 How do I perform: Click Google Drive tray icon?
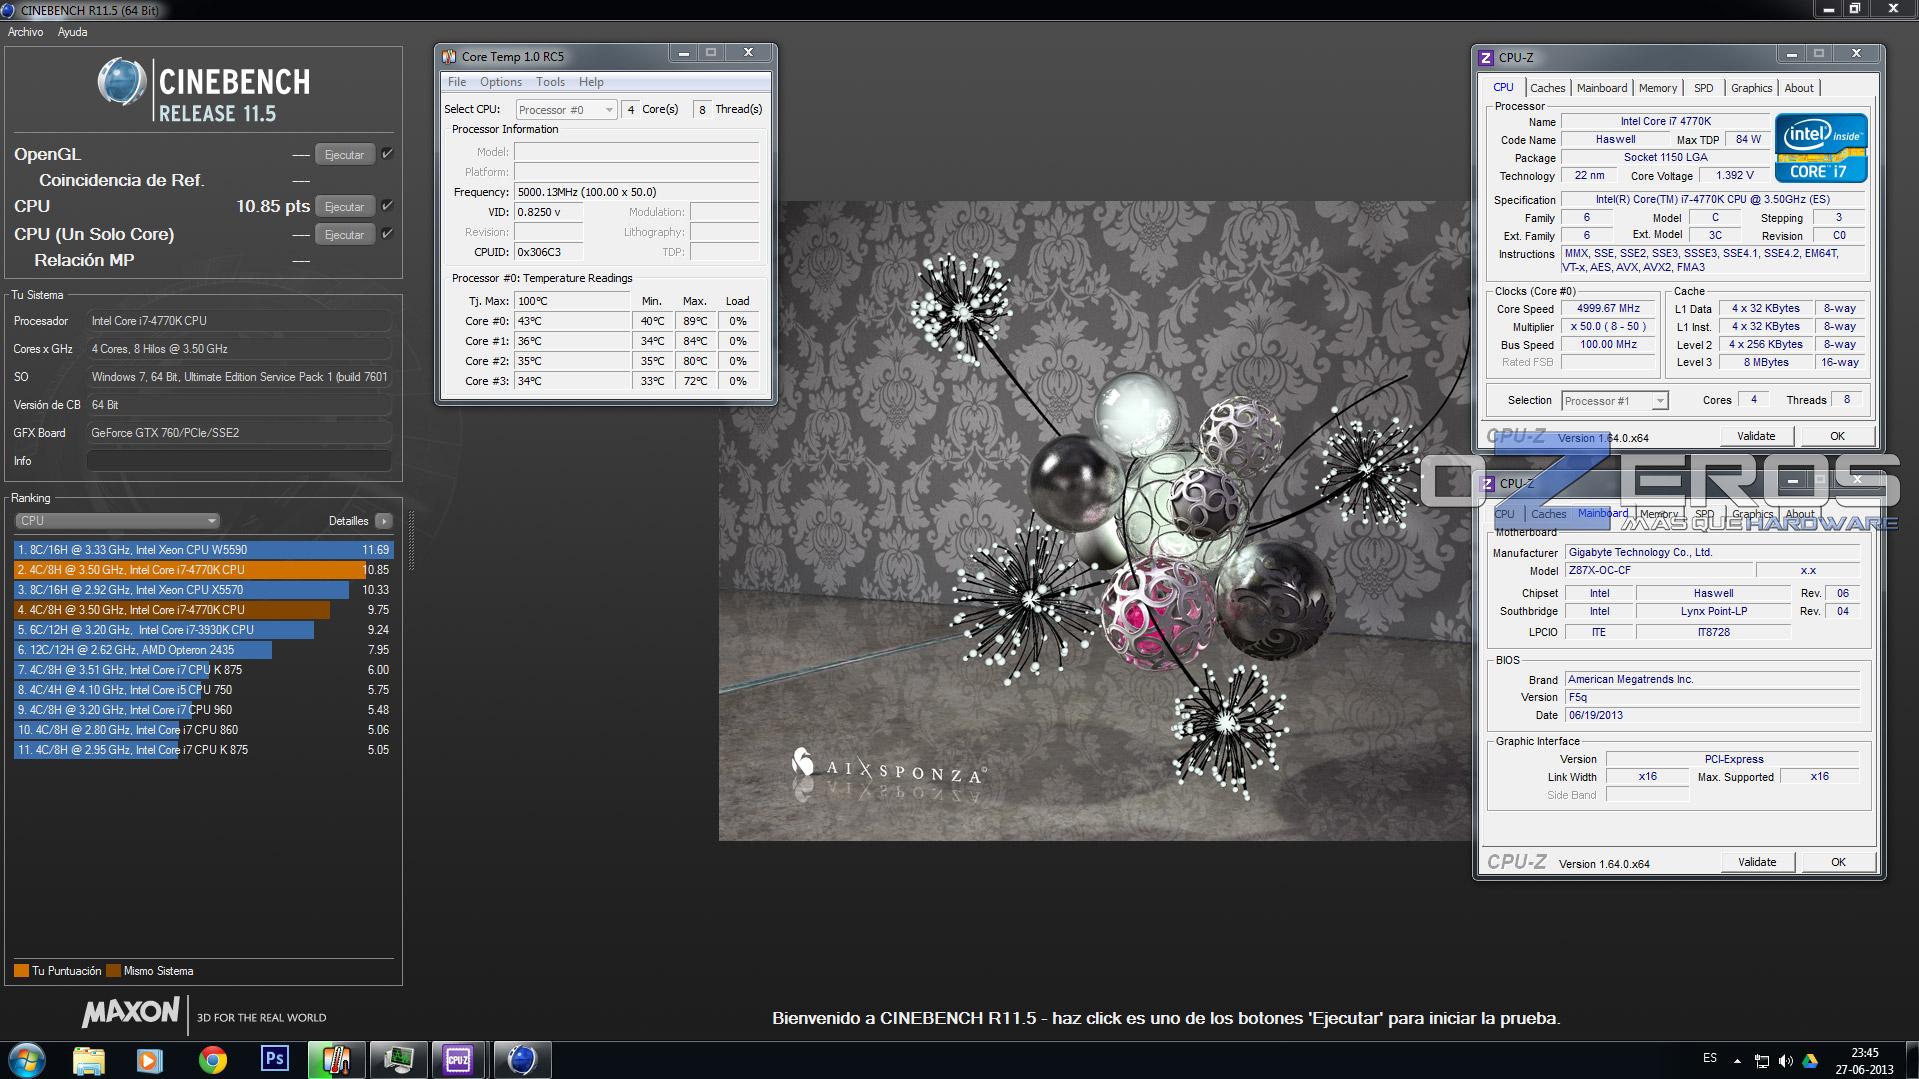tap(1810, 1061)
